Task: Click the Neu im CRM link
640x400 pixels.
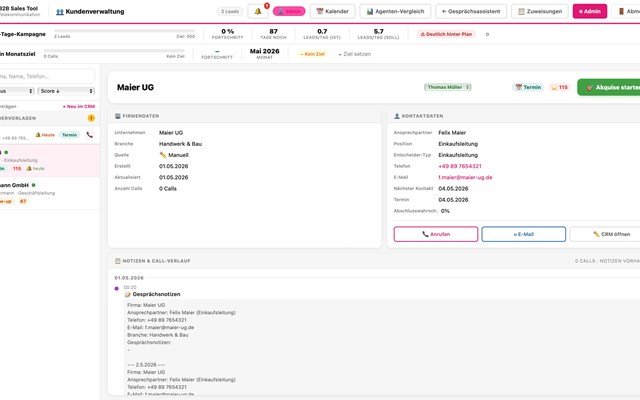Action: [79, 106]
